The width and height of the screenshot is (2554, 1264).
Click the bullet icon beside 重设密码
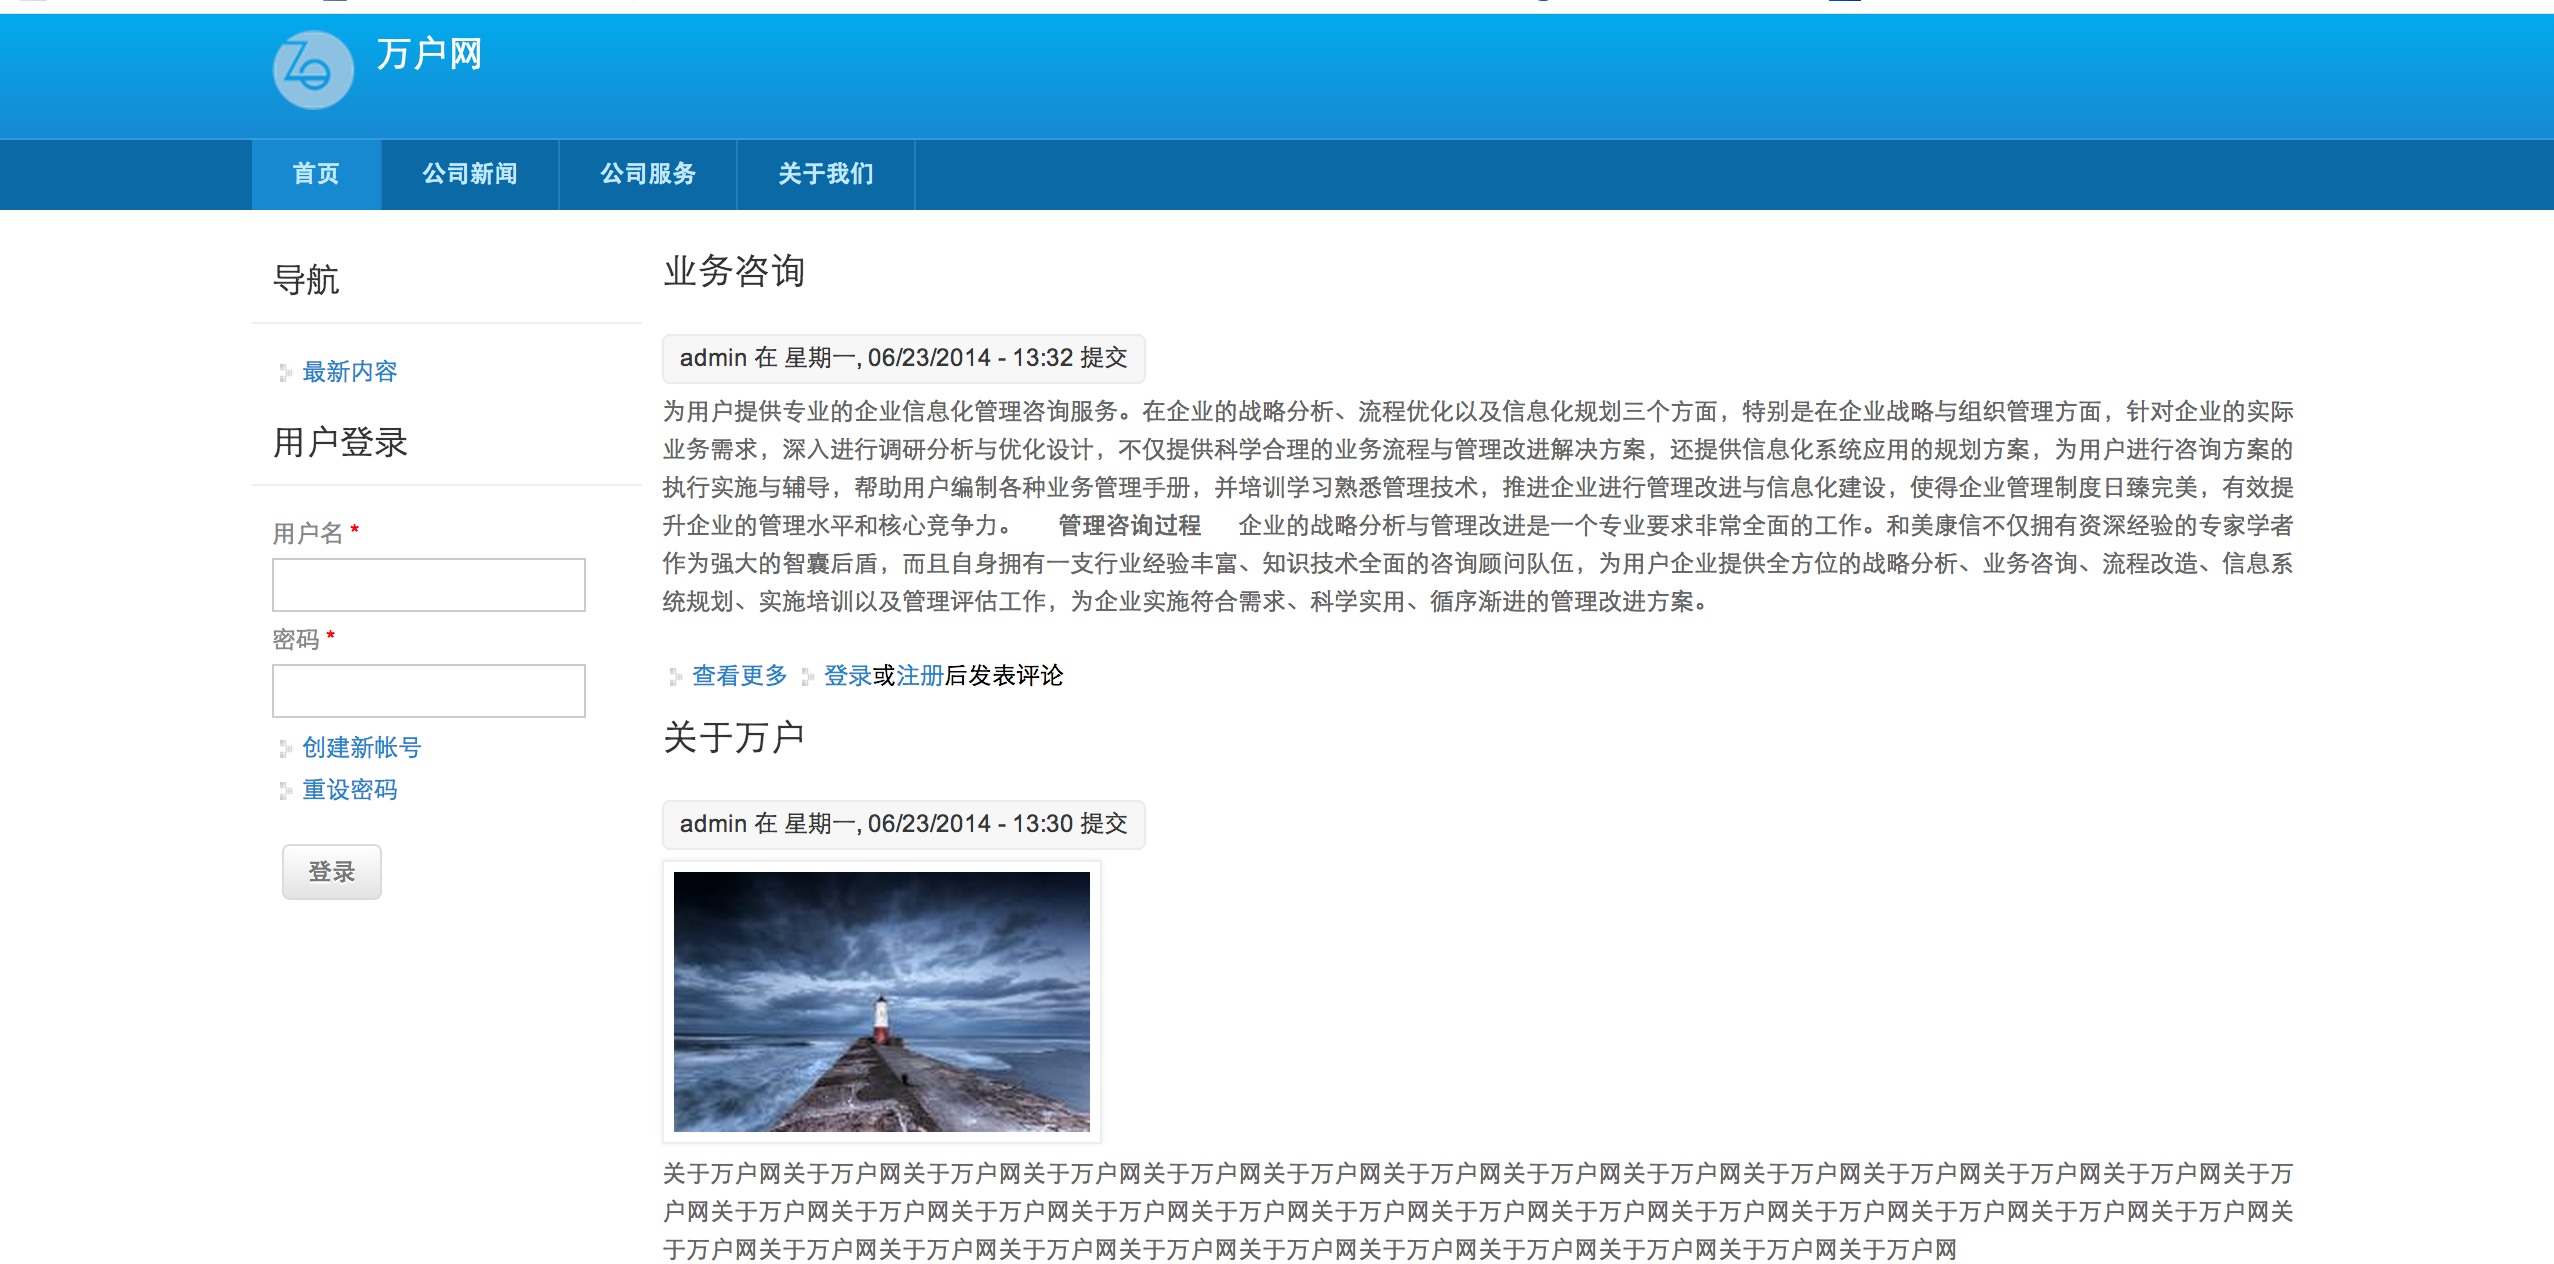285,791
